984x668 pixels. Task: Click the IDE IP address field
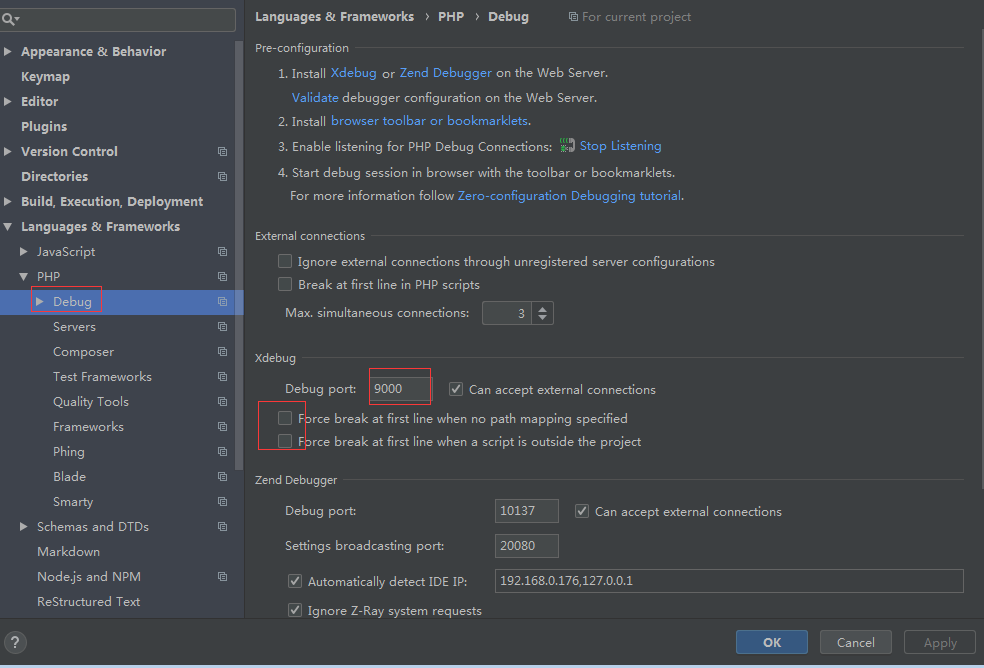729,581
